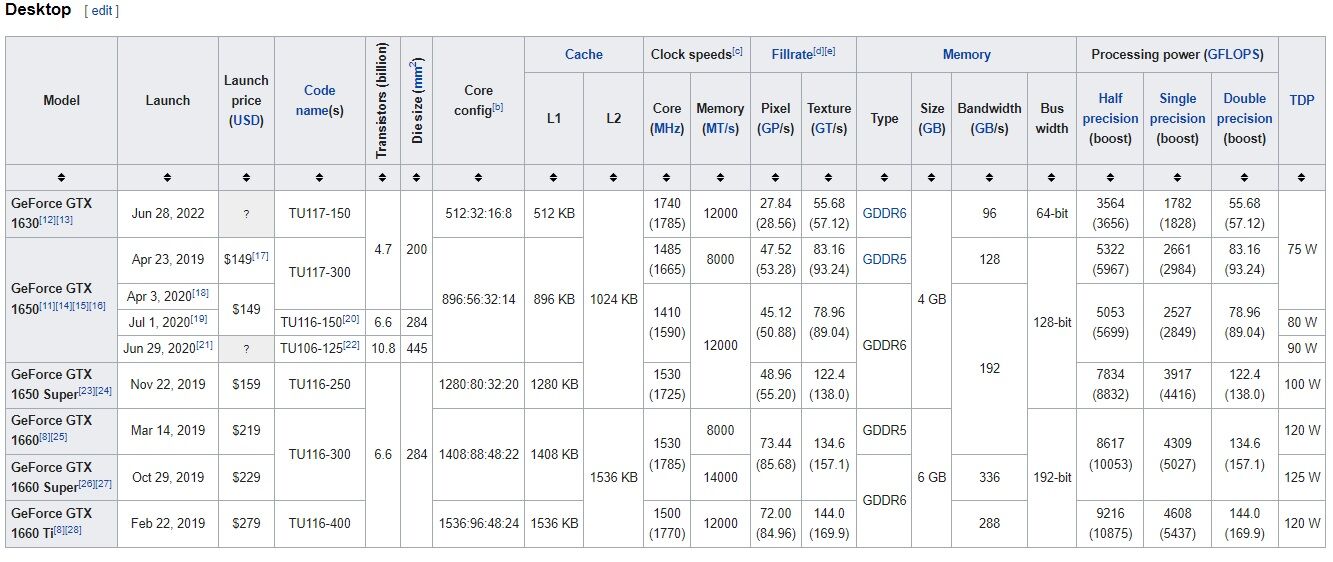
Task: Open footnote 19 after Jul 1, 2020
Action: [x=199, y=319]
